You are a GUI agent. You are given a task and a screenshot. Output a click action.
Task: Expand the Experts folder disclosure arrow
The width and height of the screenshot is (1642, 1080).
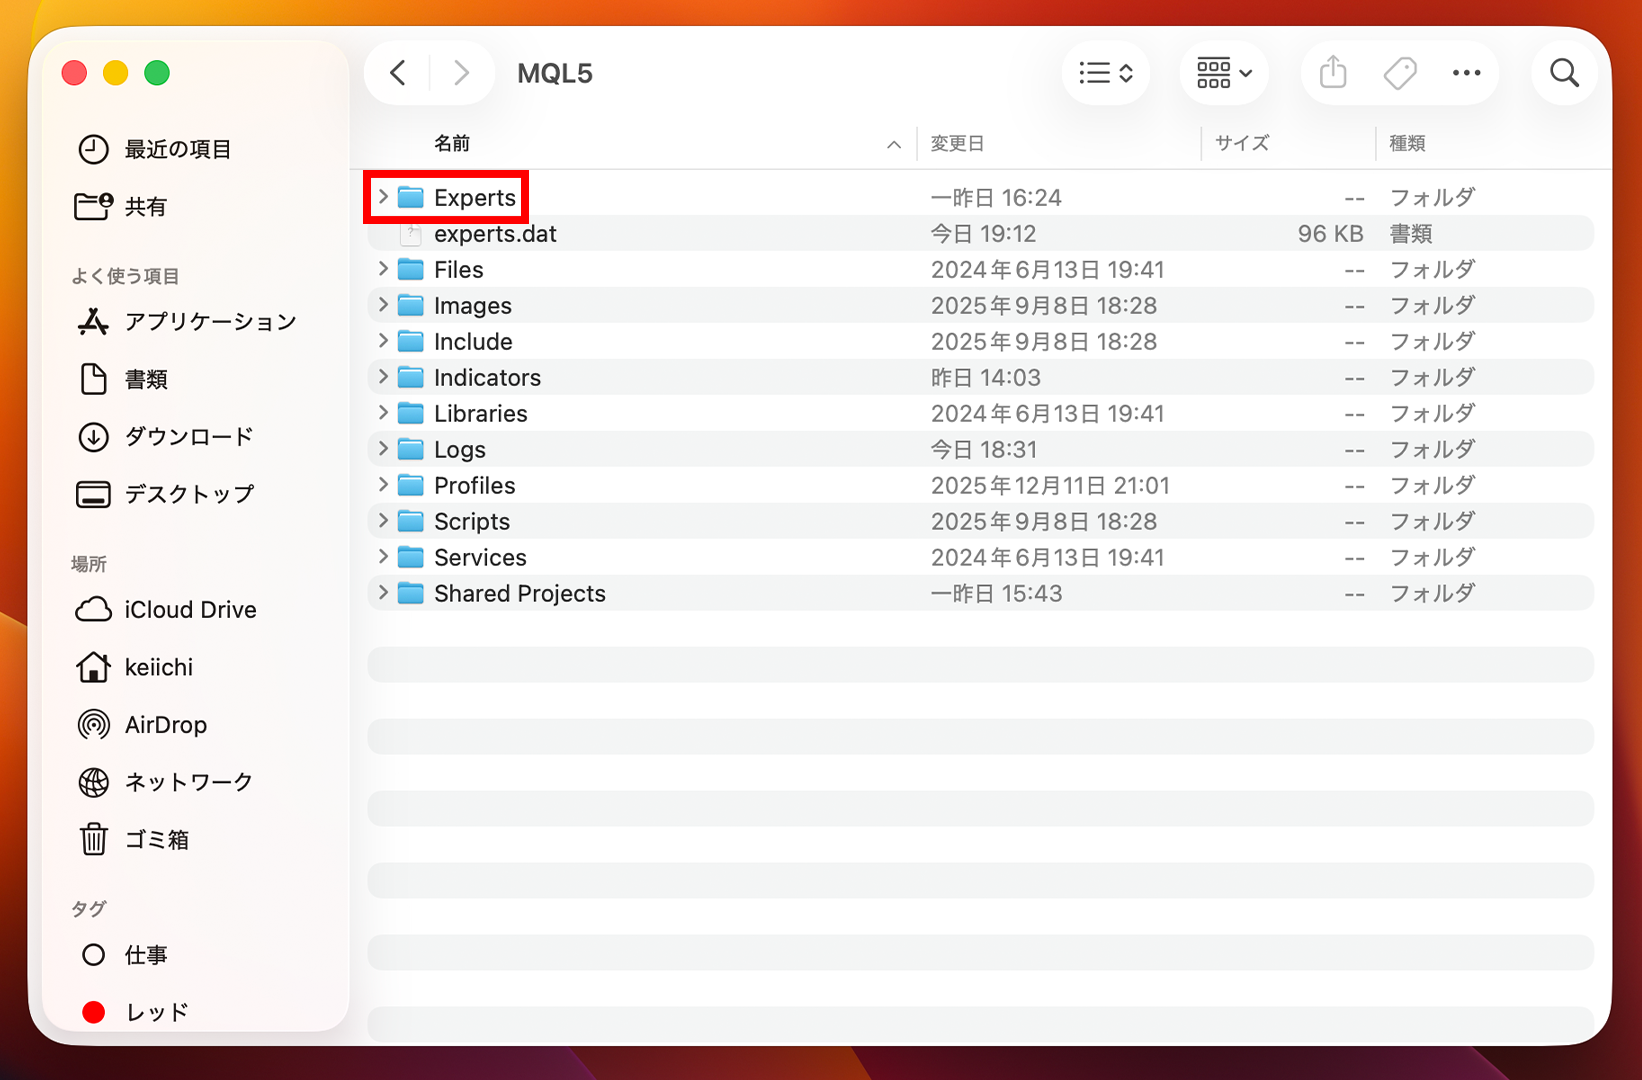point(383,197)
